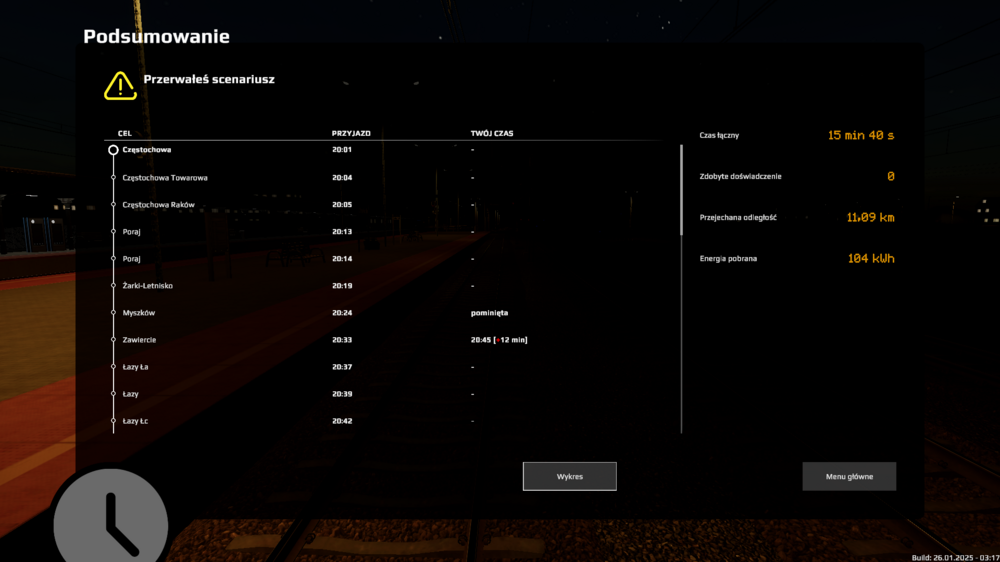The width and height of the screenshot is (1000, 562).
Task: Click arrival time 20:04
Action: click(342, 178)
